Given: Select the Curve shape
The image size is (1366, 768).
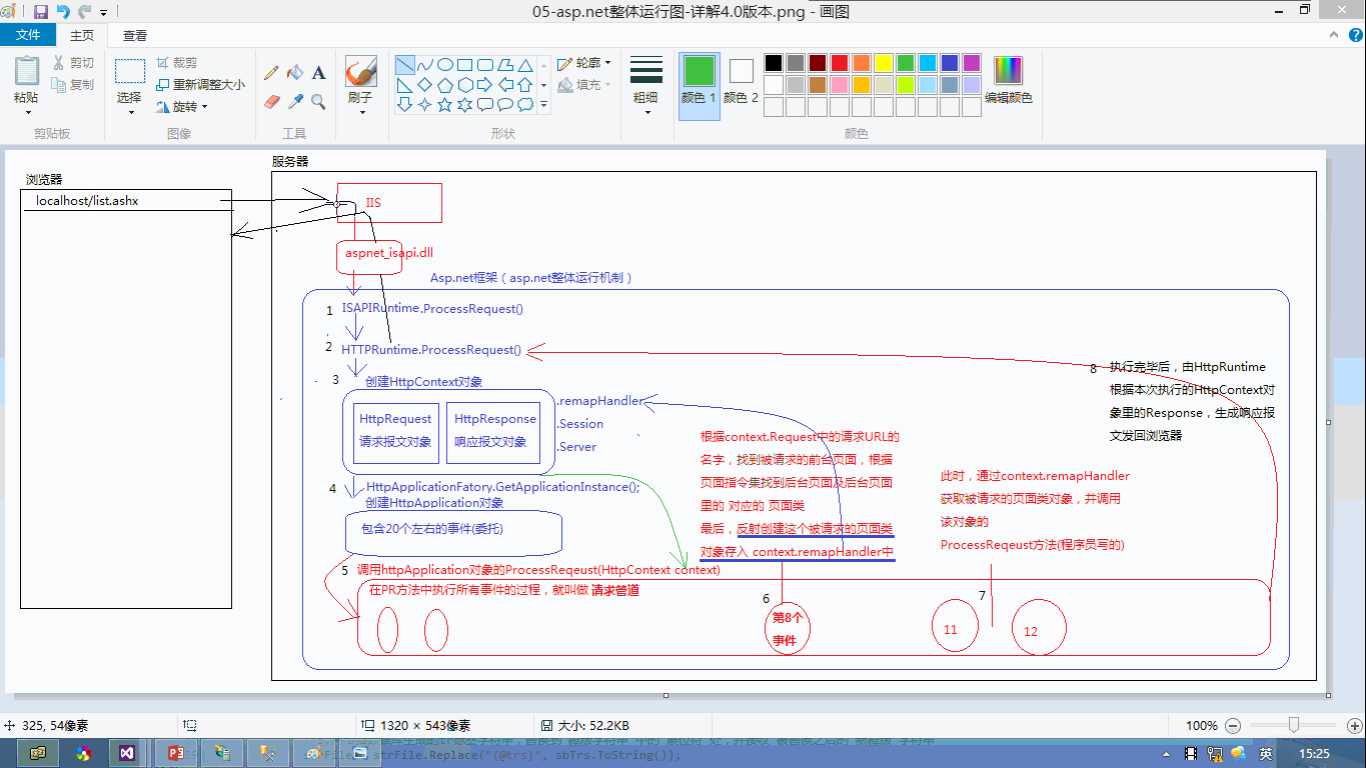Looking at the screenshot, I should [425, 65].
